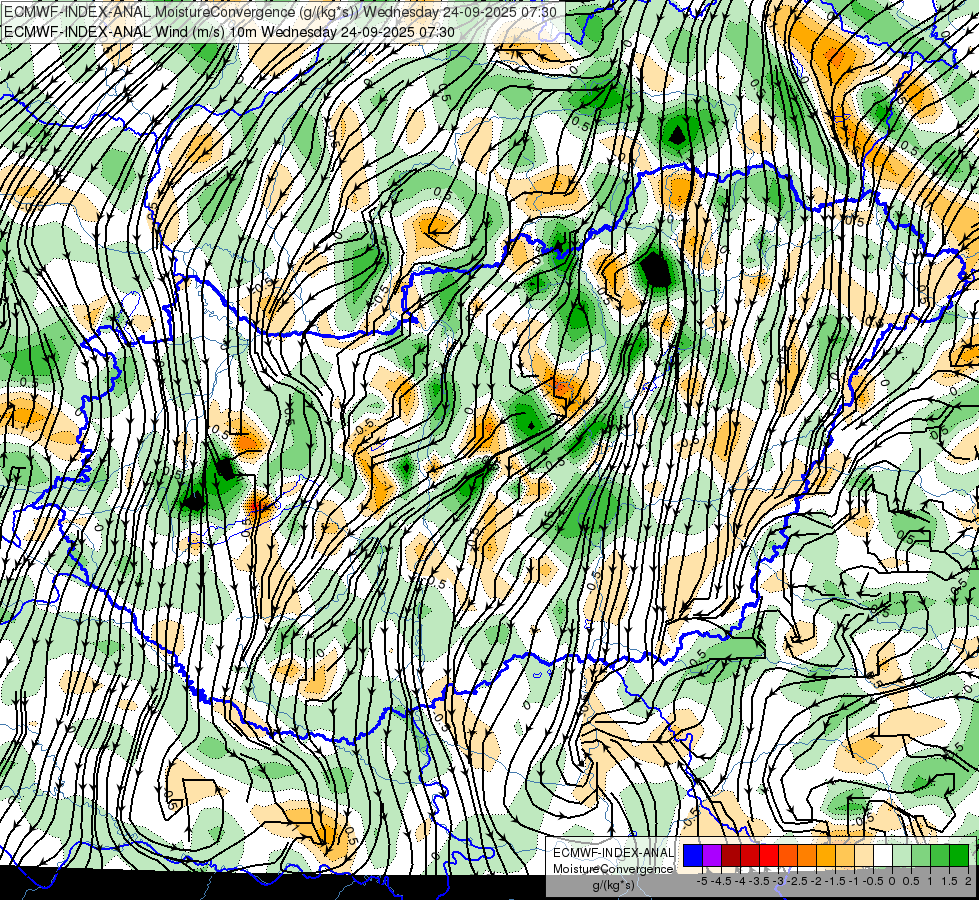The width and height of the screenshot is (979, 900).
Task: Pick the medium green legend swatch between 1 and 1.5
Action: tap(940, 855)
